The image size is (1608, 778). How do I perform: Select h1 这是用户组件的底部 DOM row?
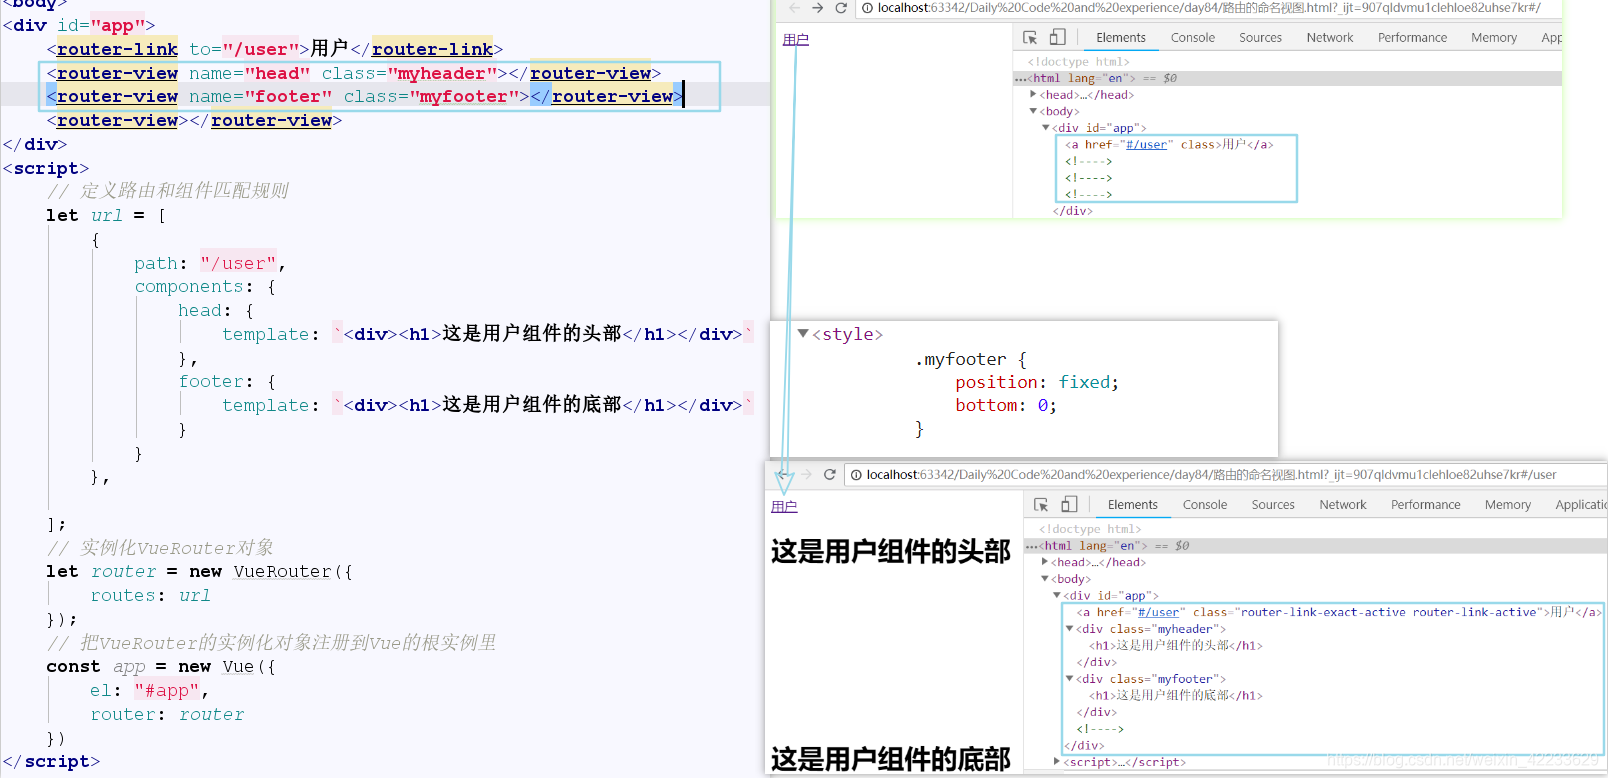(1176, 695)
